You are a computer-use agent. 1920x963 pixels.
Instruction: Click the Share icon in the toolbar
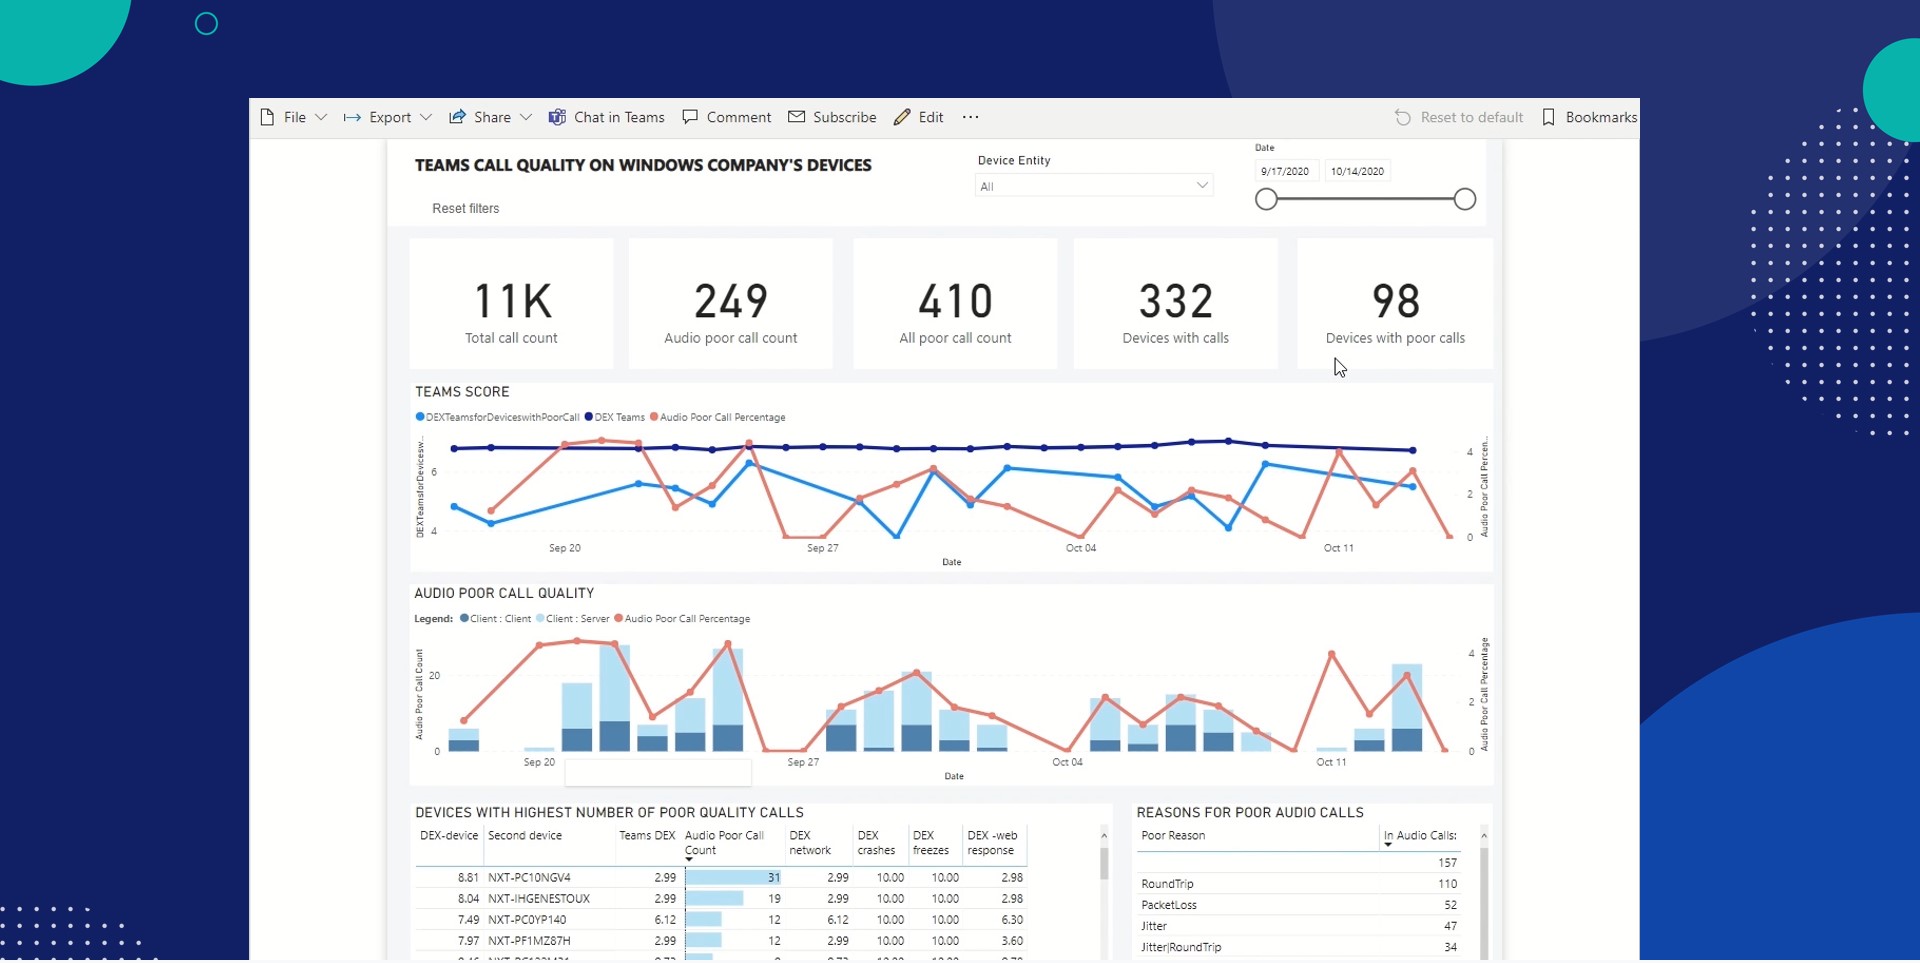tap(457, 117)
